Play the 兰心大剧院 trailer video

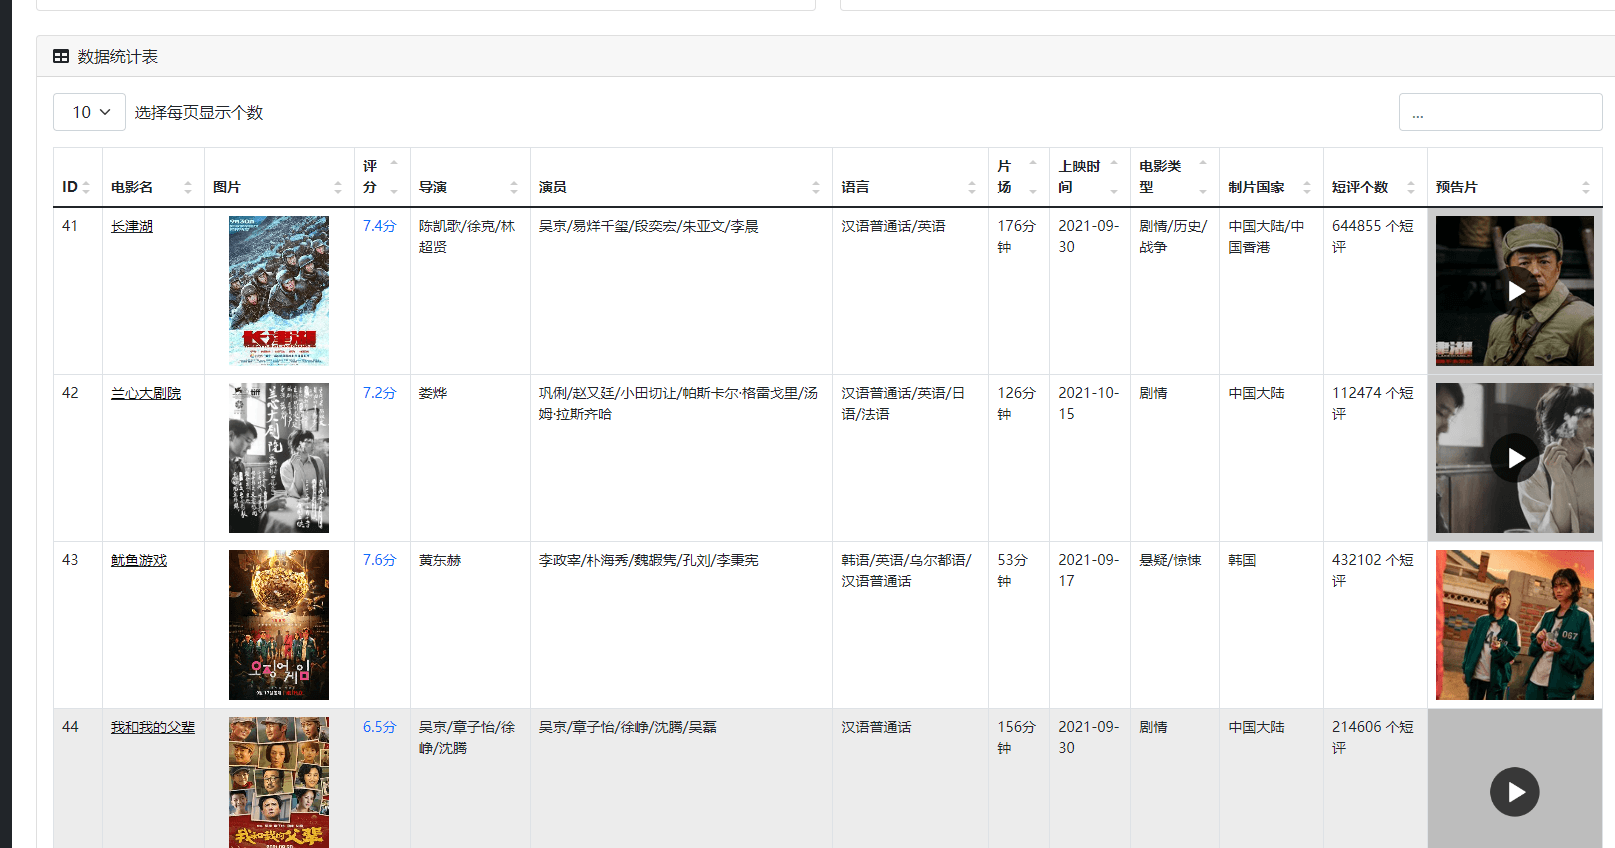tap(1515, 458)
